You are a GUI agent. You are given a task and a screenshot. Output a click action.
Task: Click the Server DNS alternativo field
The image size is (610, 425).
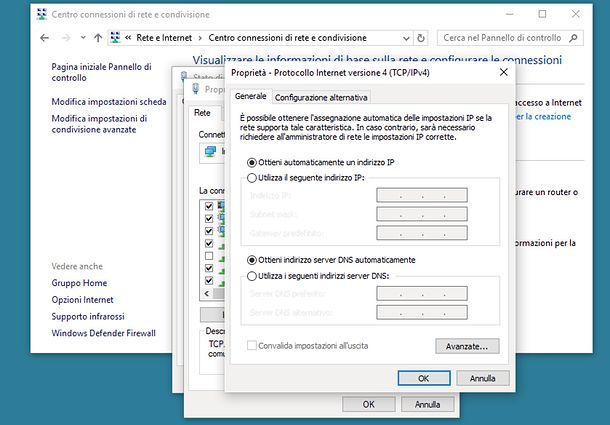[x=422, y=312]
